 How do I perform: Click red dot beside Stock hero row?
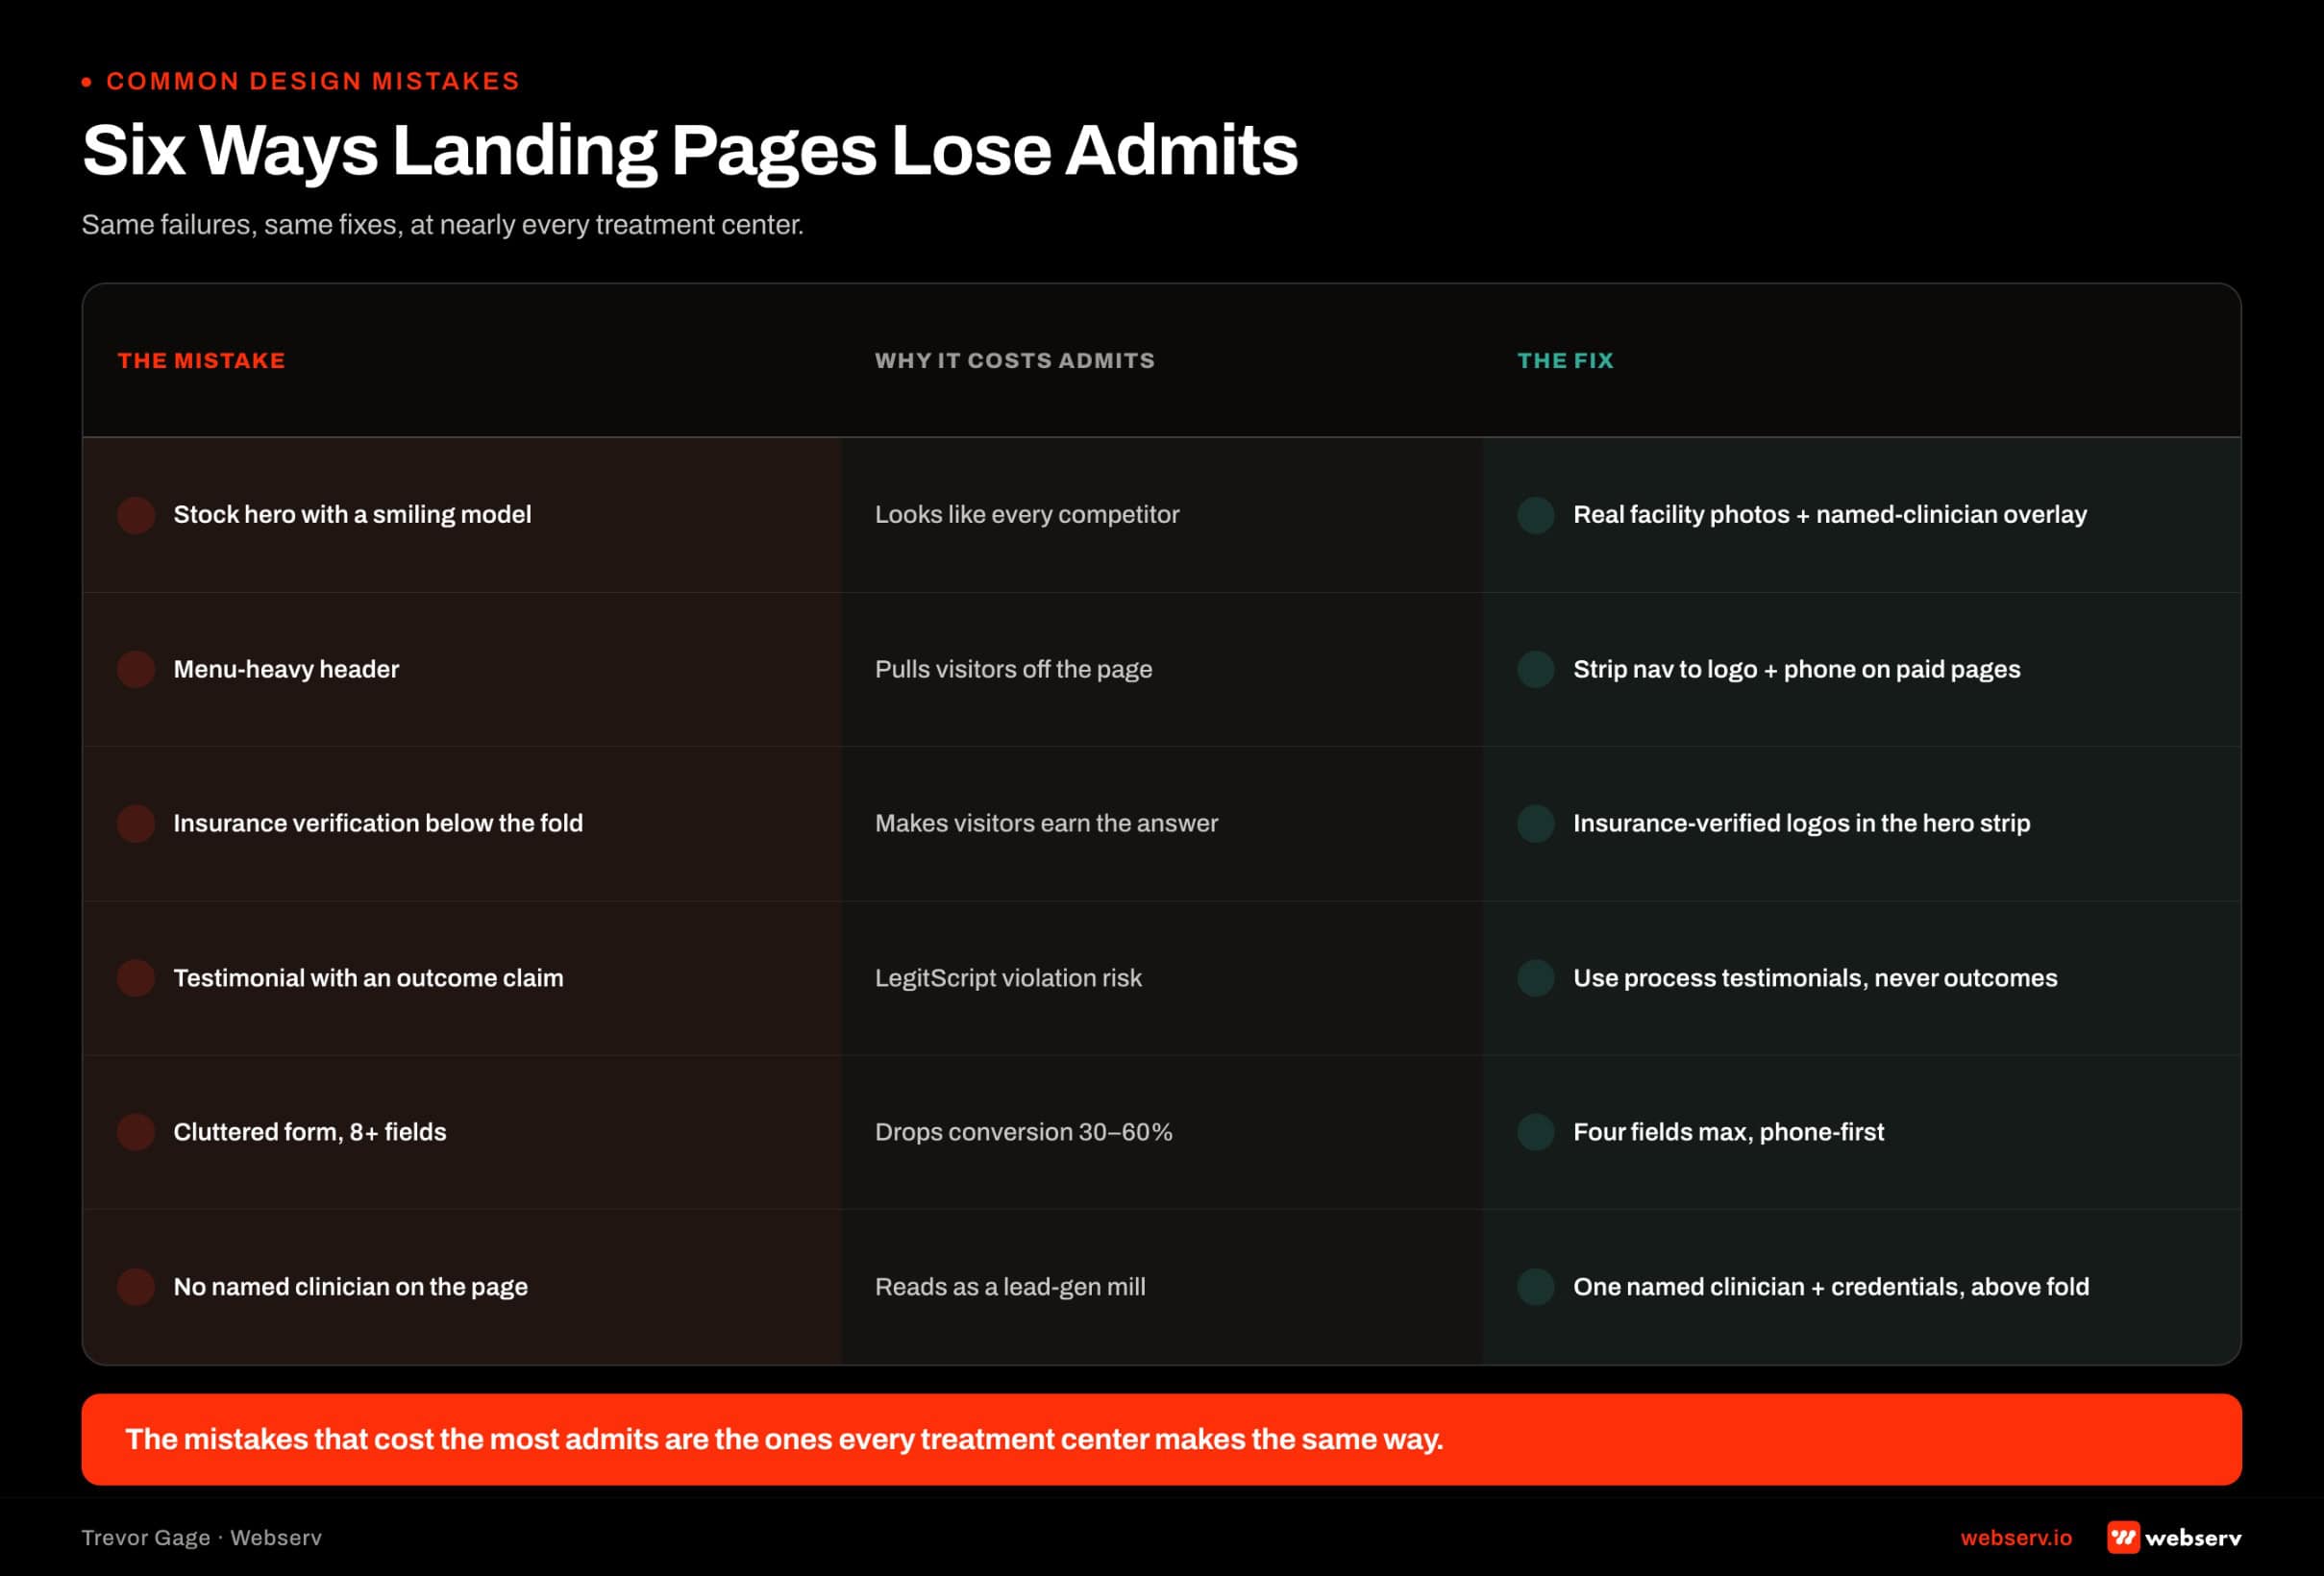136,515
